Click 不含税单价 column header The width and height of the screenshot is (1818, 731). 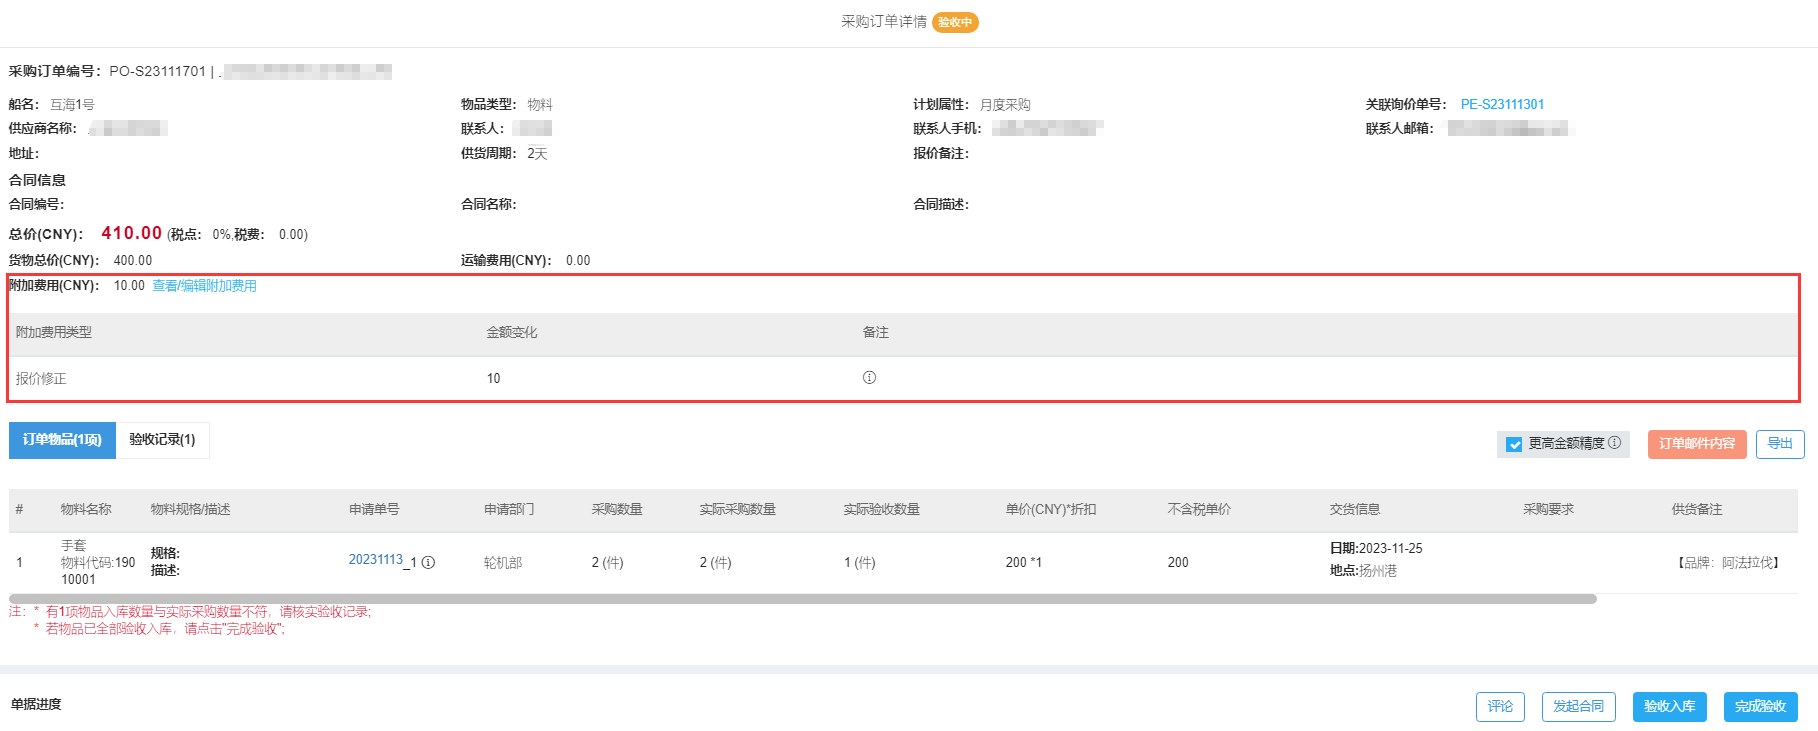1199,509
